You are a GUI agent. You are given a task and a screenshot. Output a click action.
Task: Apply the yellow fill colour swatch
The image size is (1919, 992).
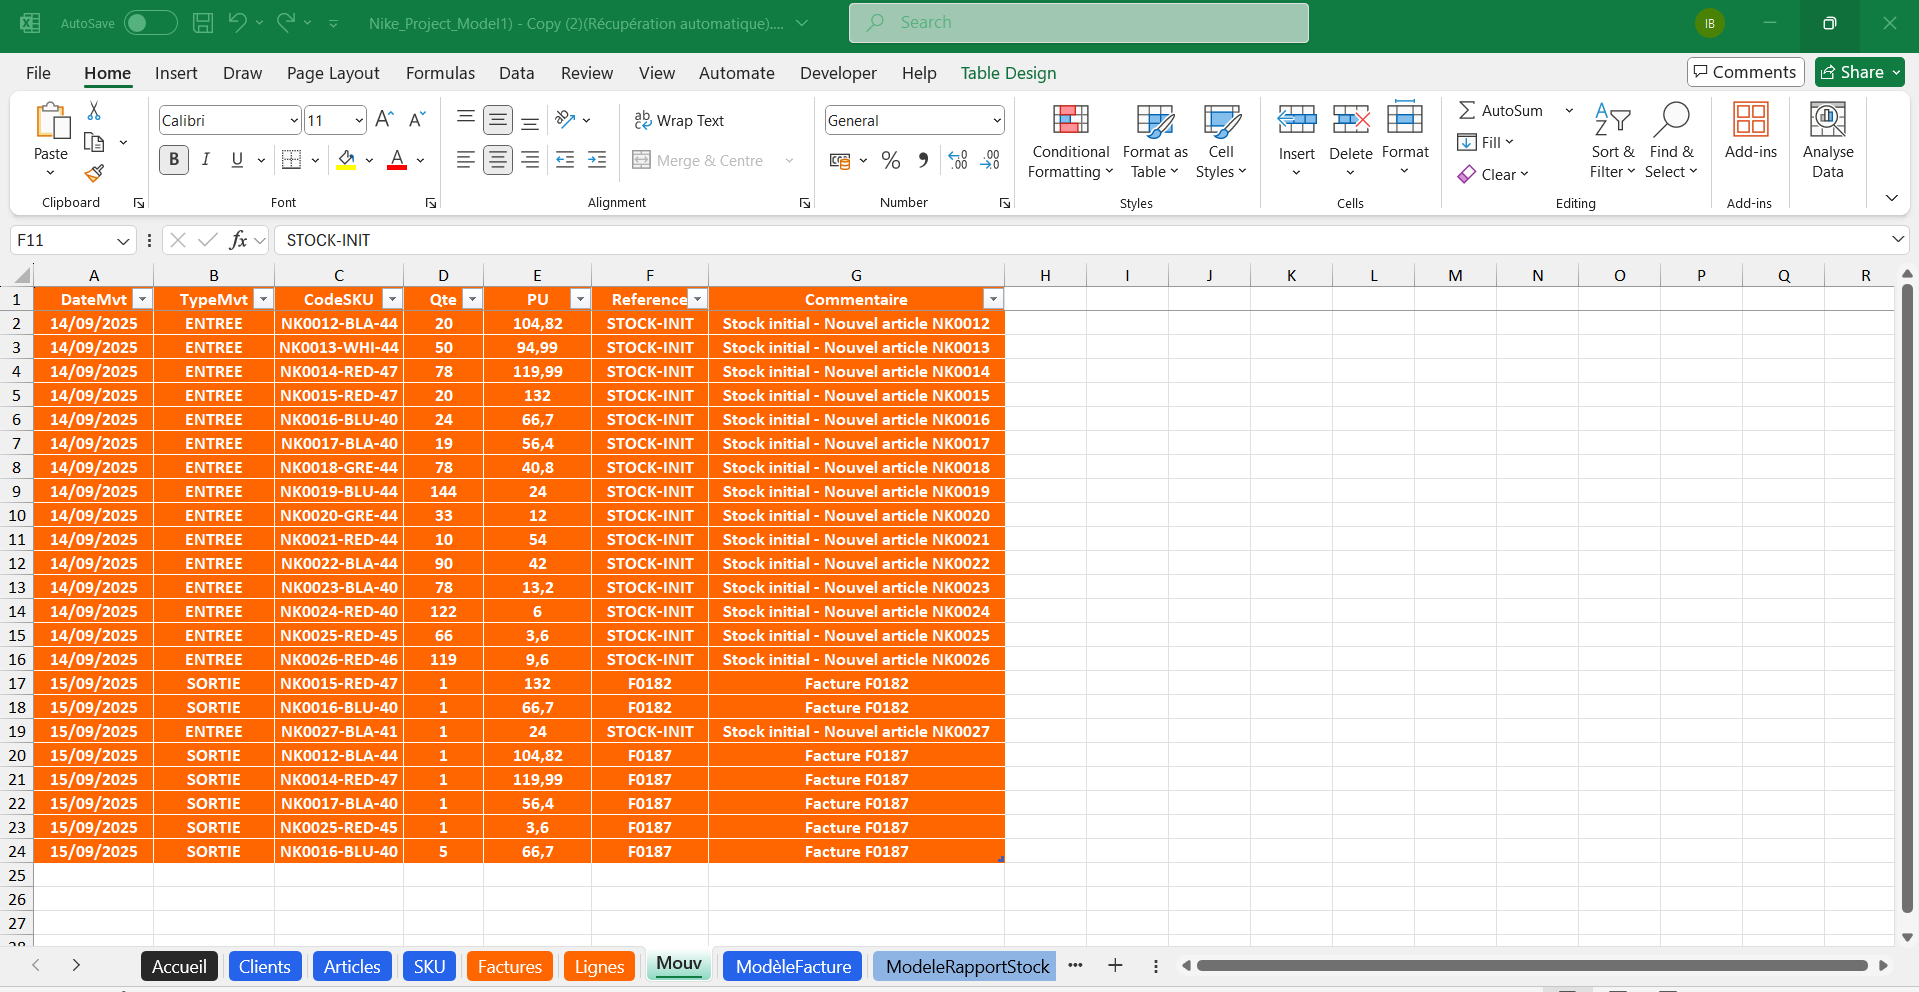[x=346, y=160]
